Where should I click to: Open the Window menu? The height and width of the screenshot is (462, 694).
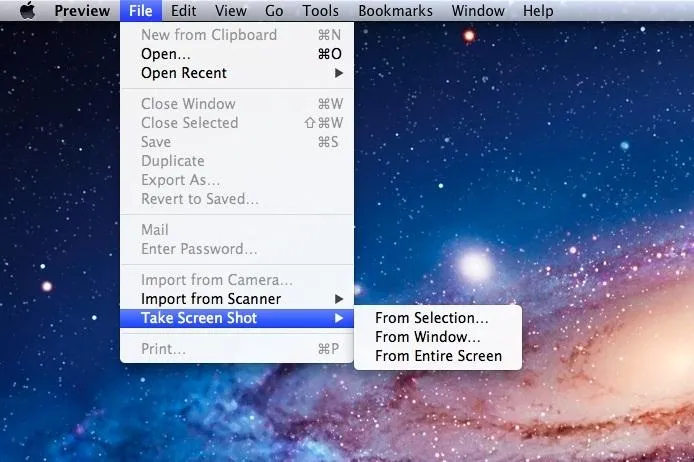click(478, 10)
